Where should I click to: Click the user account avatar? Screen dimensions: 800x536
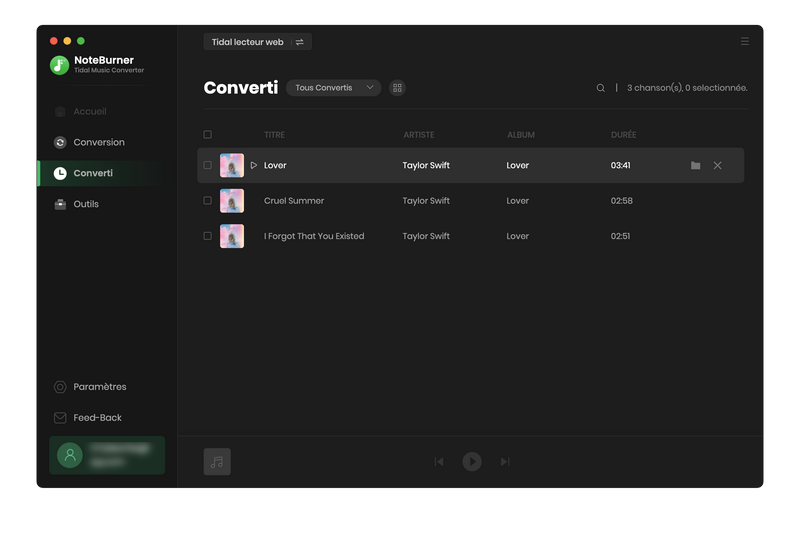[x=70, y=455]
